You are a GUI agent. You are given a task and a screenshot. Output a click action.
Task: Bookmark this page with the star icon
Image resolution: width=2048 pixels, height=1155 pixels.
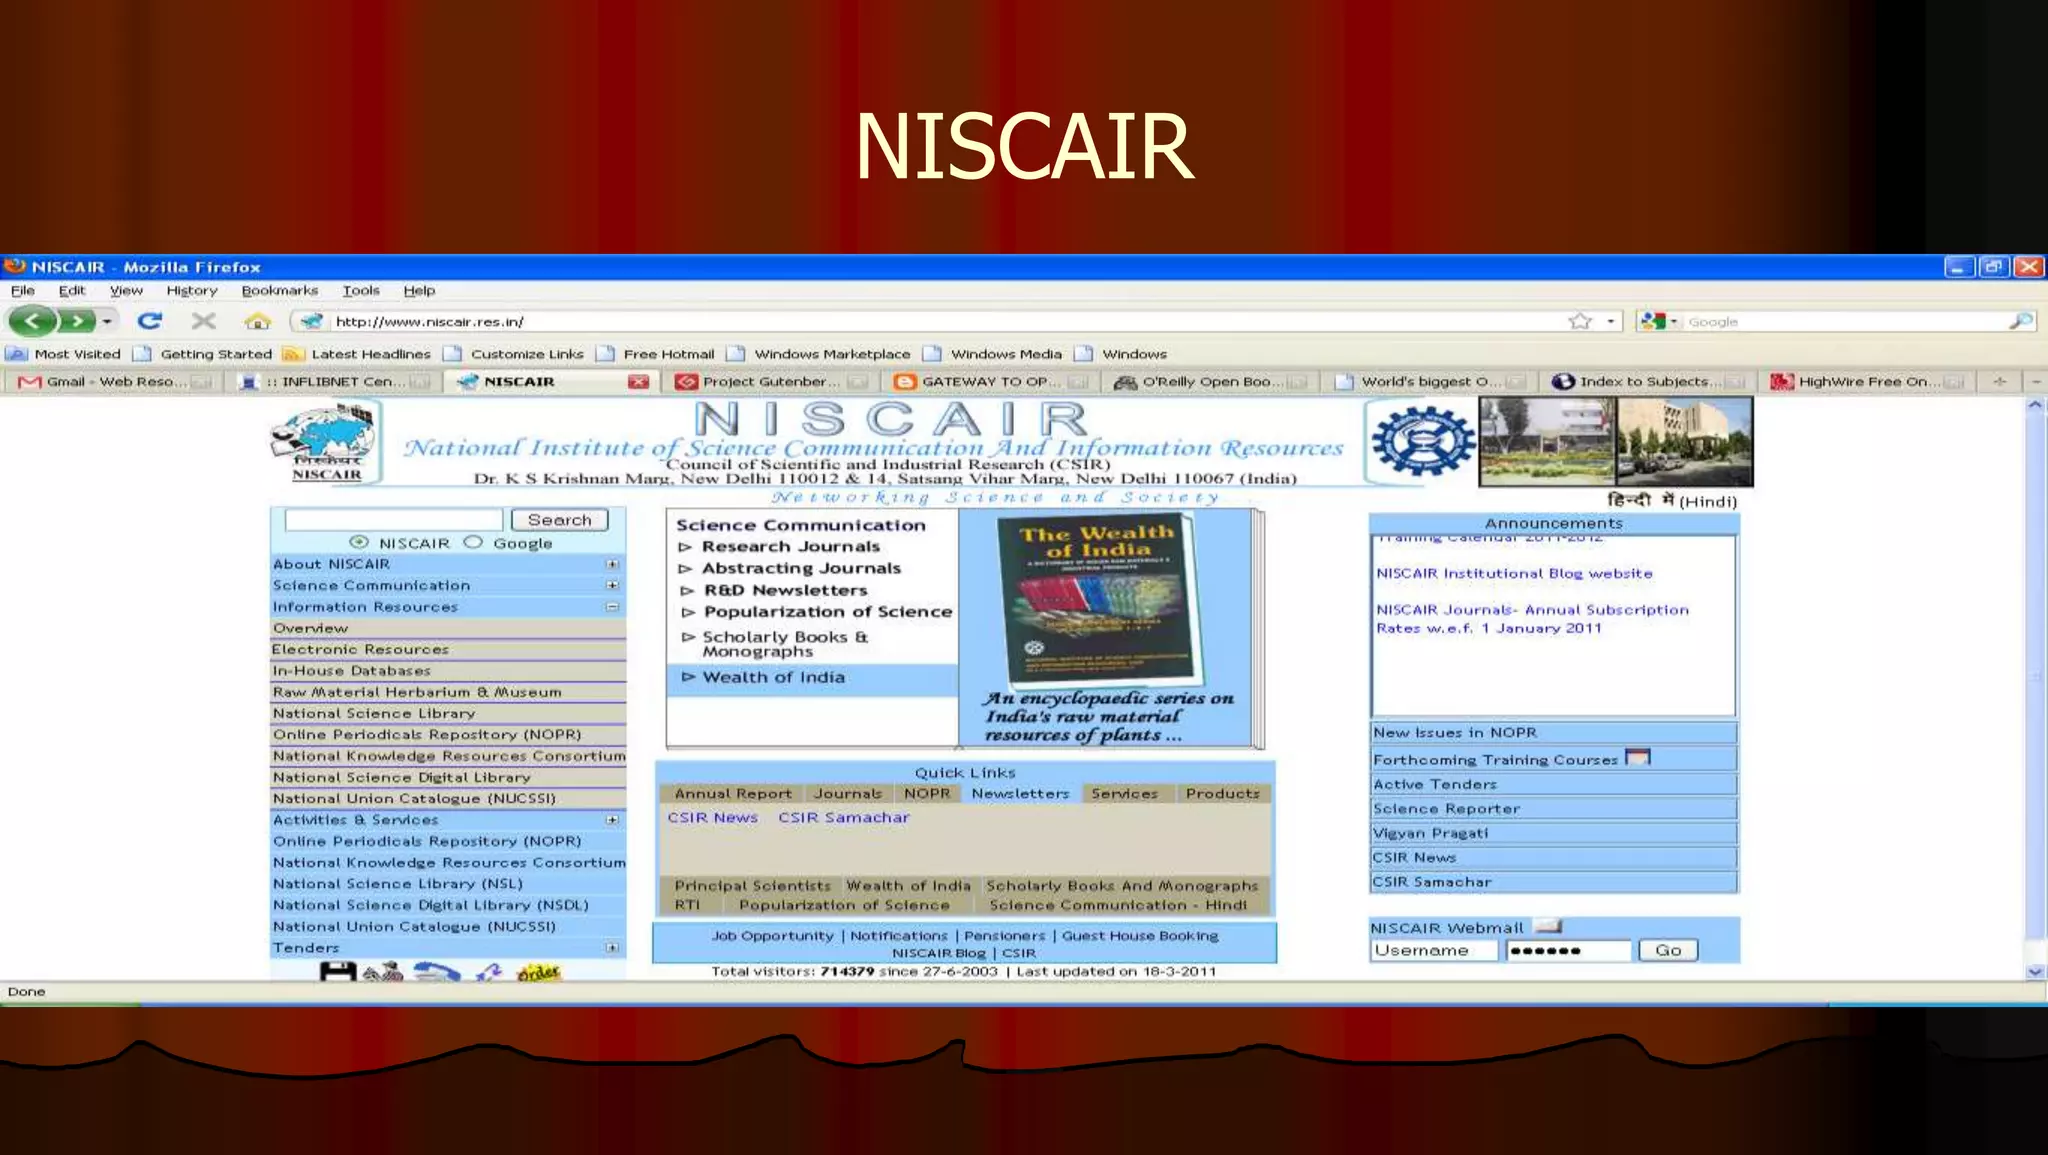(x=1580, y=321)
